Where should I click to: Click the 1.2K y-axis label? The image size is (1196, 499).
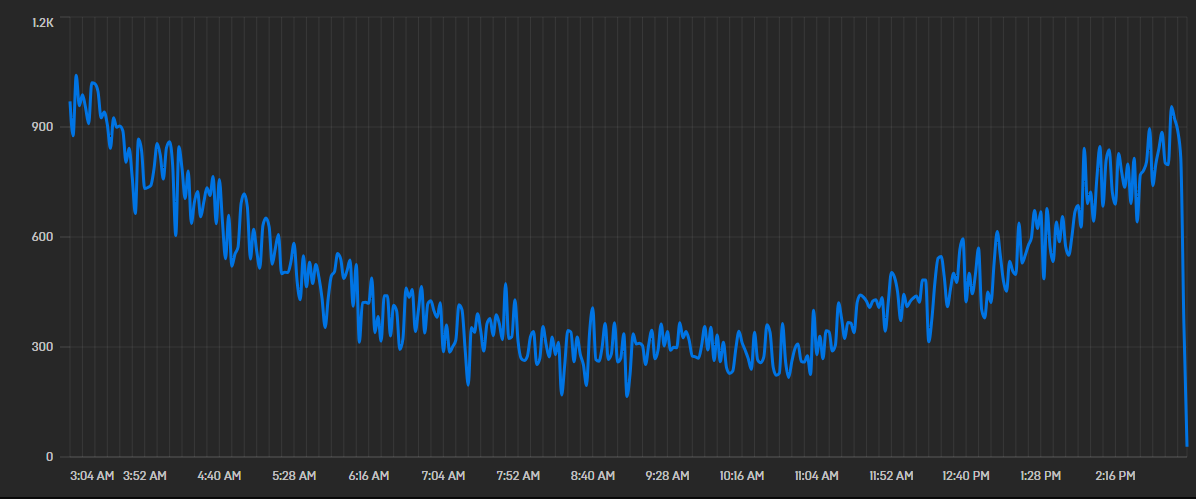pos(43,23)
